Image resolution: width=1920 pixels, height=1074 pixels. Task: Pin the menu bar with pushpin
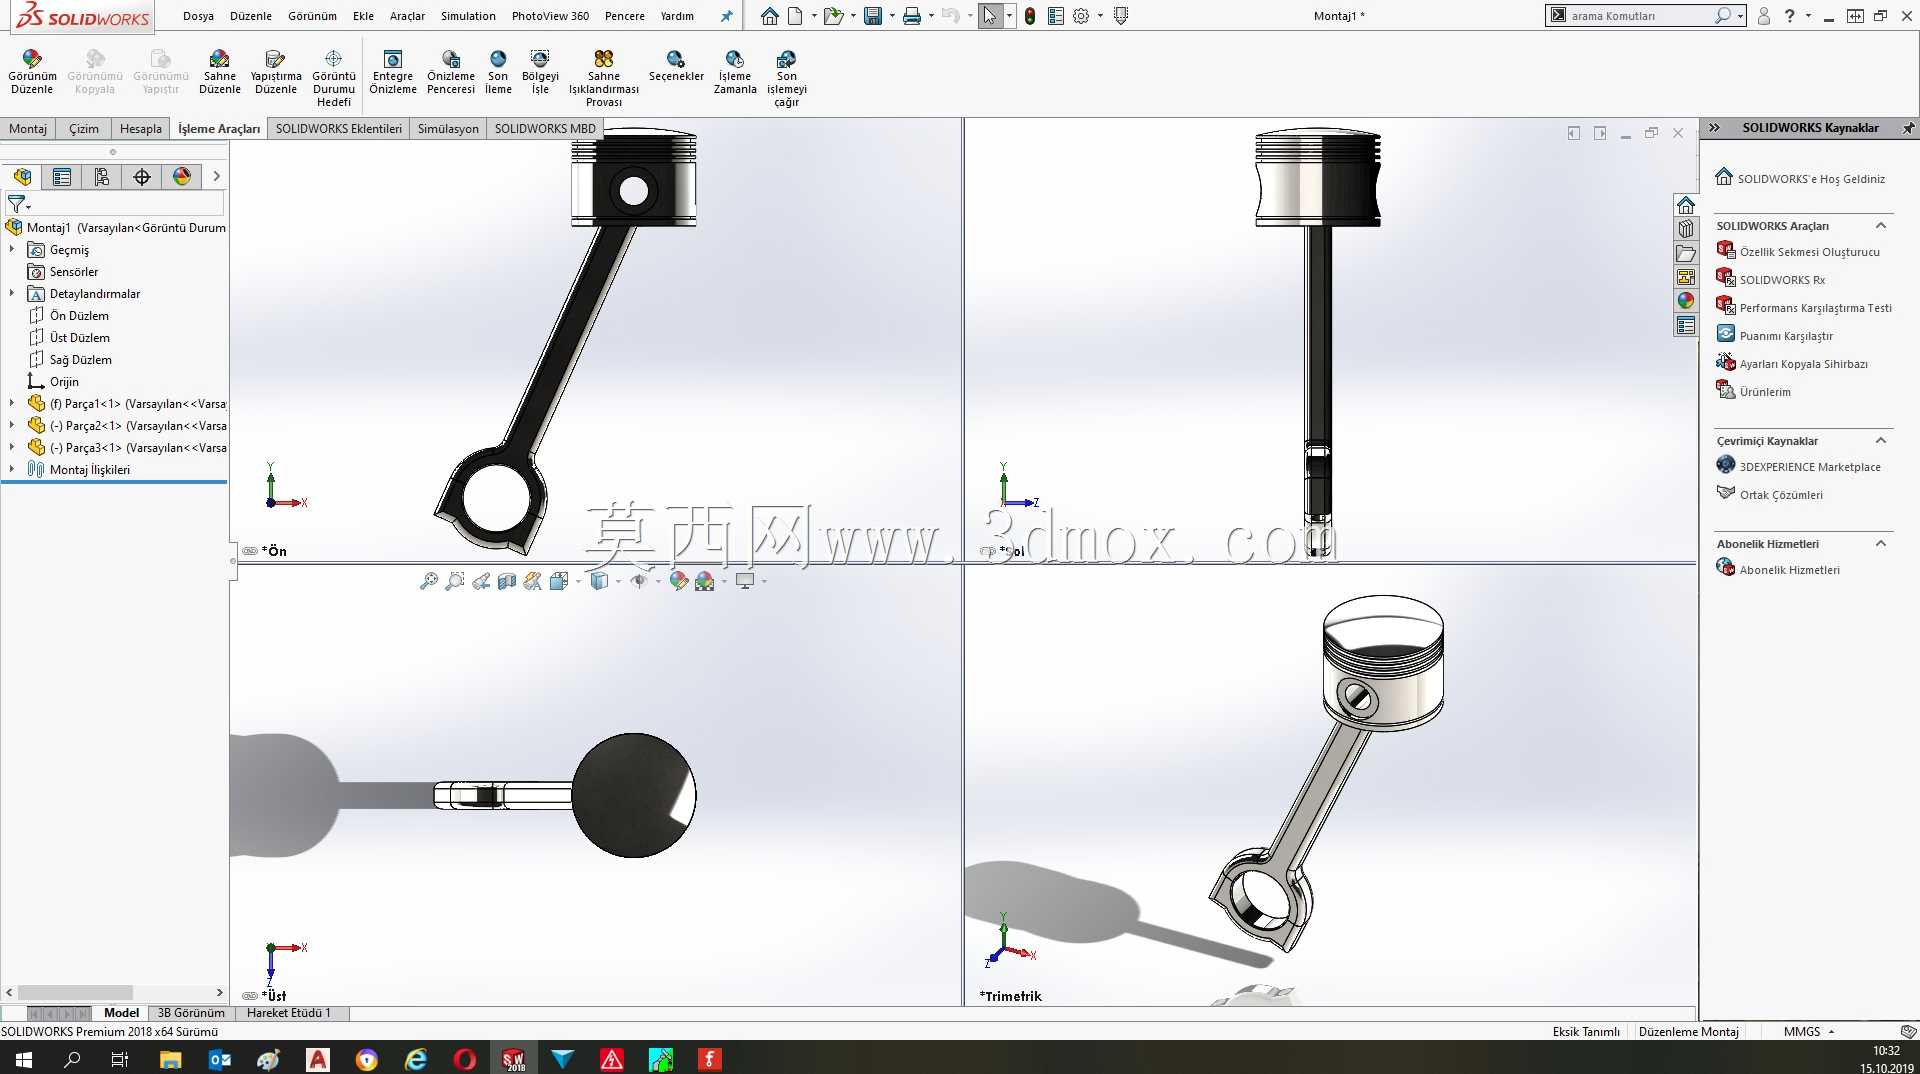pos(727,16)
